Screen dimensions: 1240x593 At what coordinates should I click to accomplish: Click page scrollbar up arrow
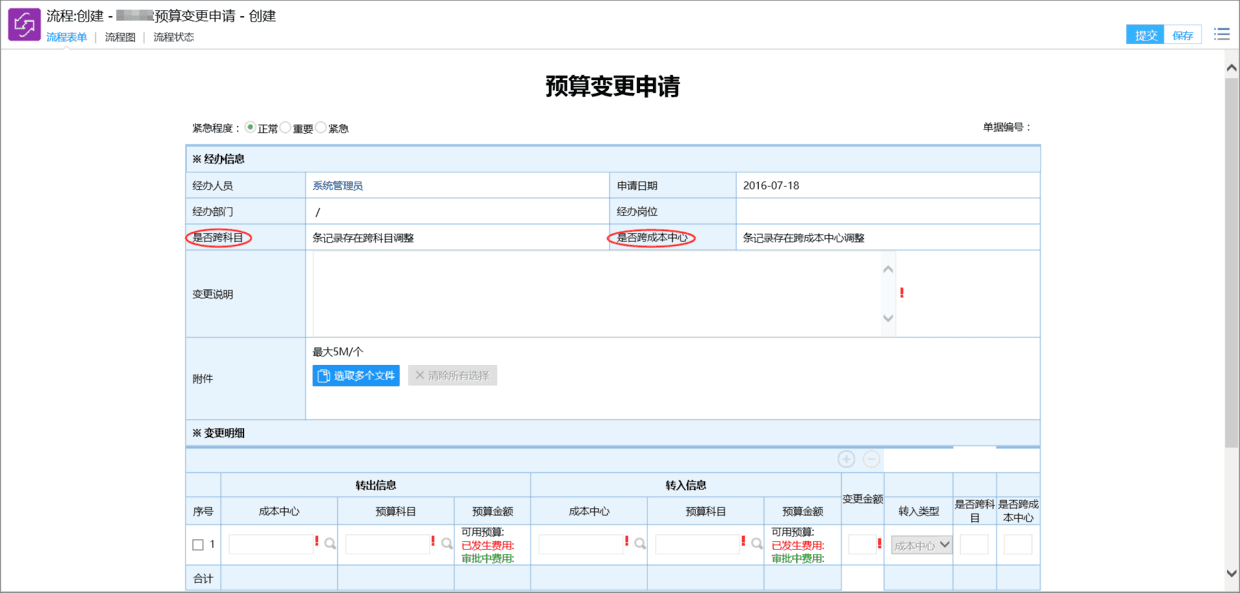tap(1232, 67)
